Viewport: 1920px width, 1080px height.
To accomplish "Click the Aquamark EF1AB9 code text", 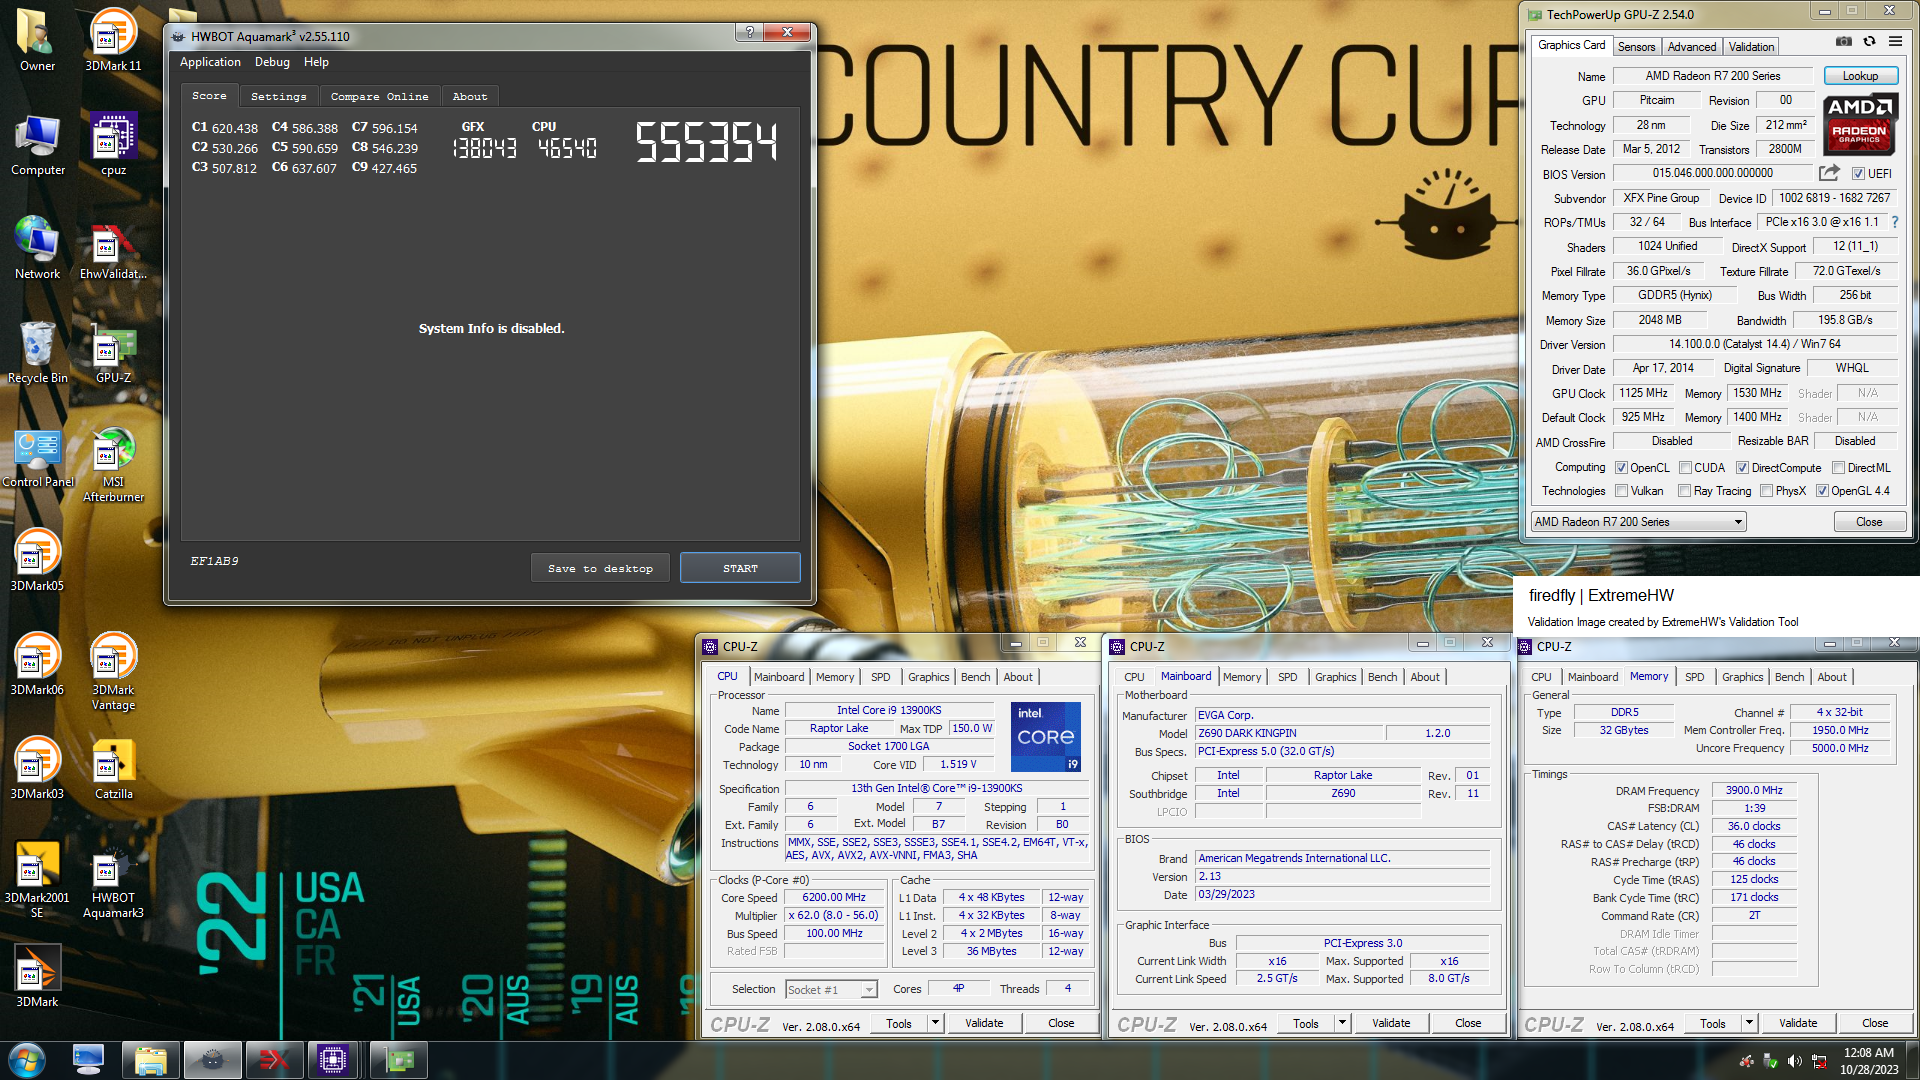I will click(x=214, y=561).
